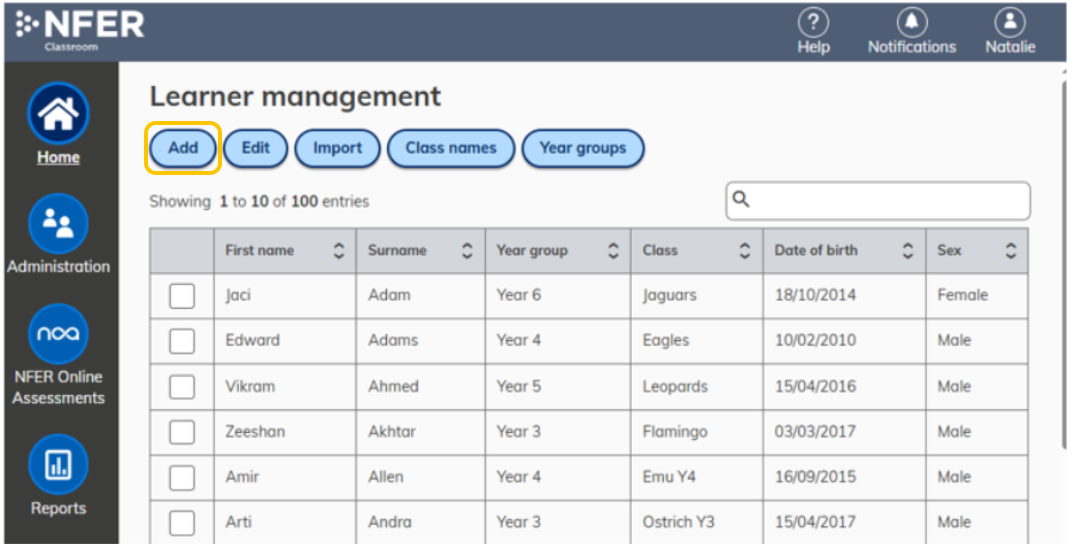Sort by Date of birth arrows

click(x=908, y=250)
